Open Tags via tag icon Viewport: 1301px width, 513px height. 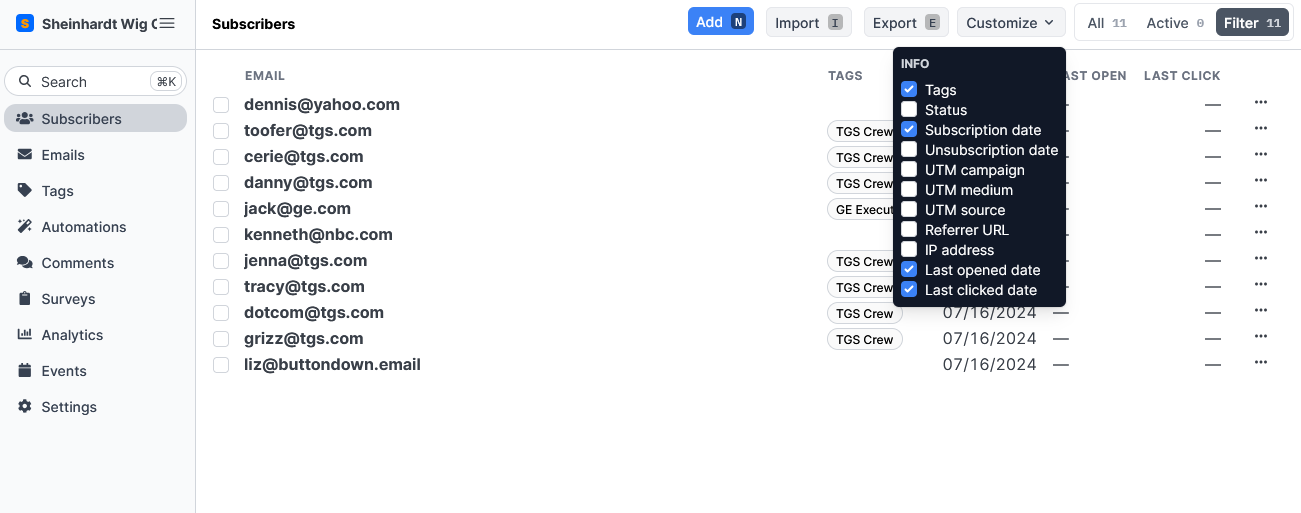(x=25, y=191)
